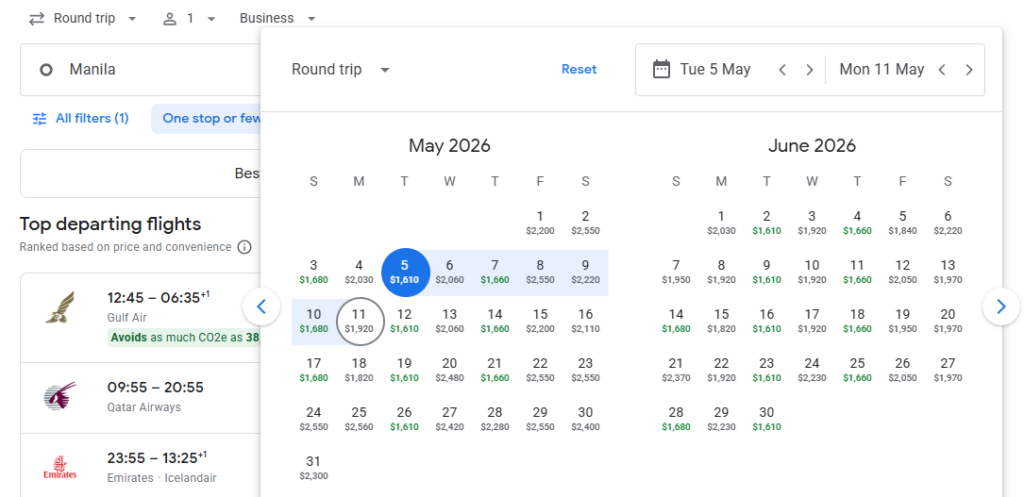Open the passenger count dropdown
Screen dimensions: 1024x497
(x=189, y=18)
